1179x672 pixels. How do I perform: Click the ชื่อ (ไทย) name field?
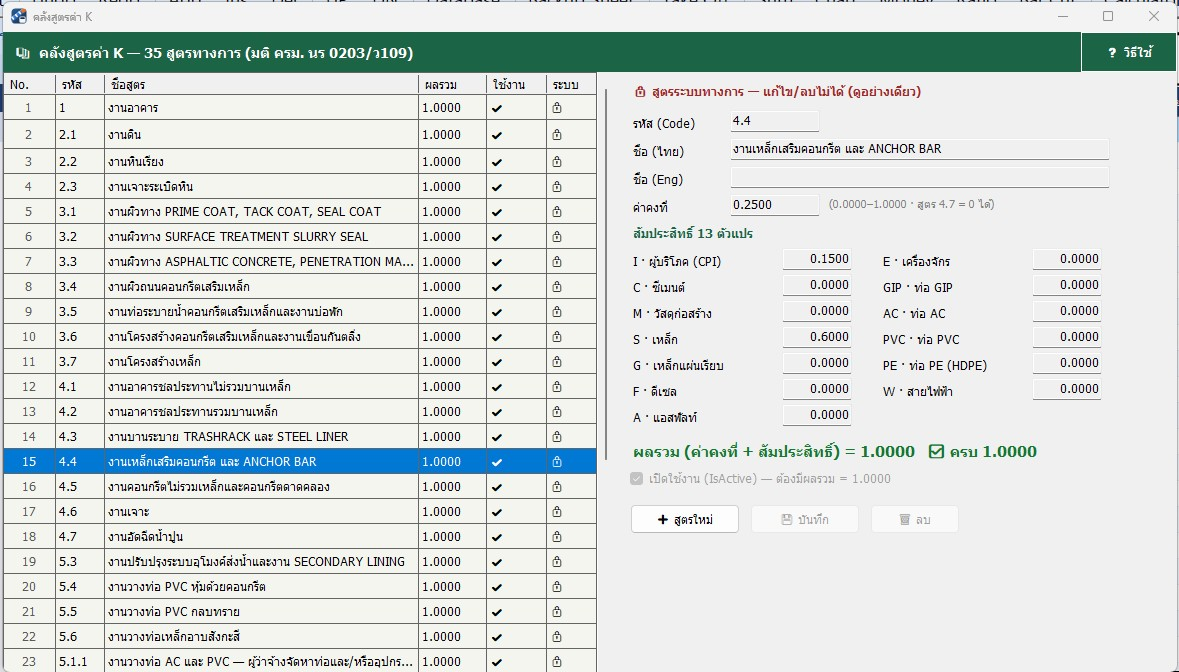pyautogui.click(x=920, y=149)
